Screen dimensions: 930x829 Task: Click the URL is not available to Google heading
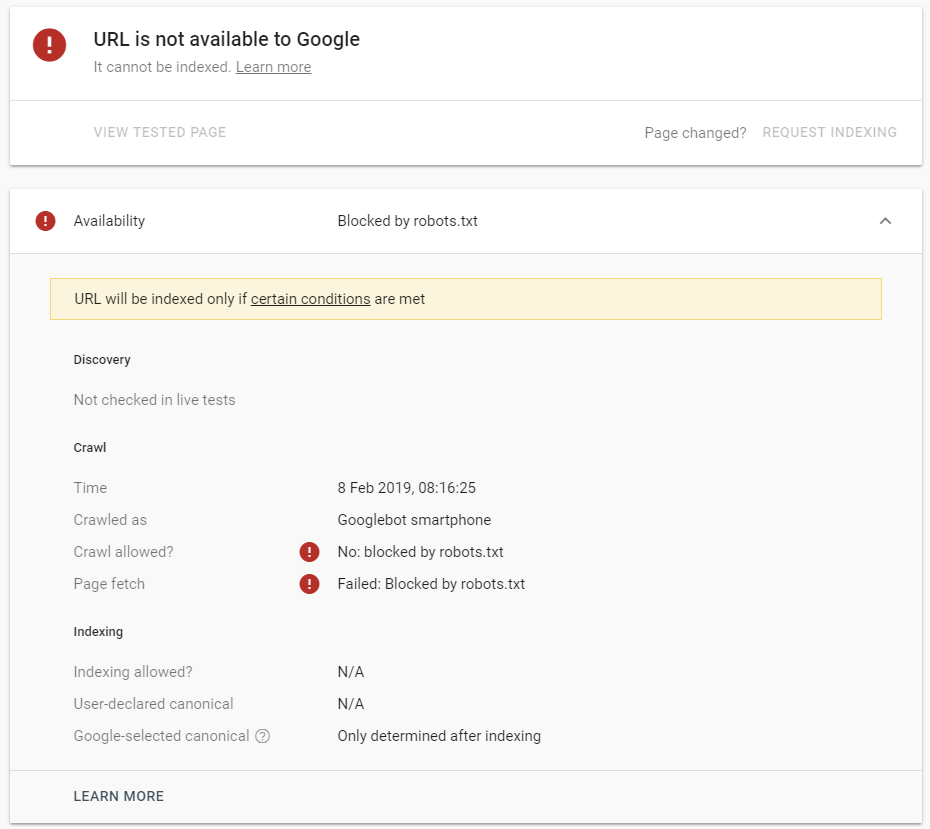[227, 39]
